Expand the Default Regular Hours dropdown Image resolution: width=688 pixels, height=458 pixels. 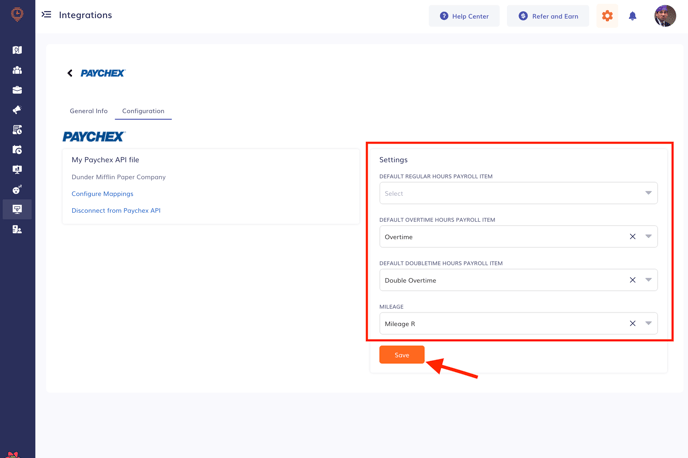[518, 193]
